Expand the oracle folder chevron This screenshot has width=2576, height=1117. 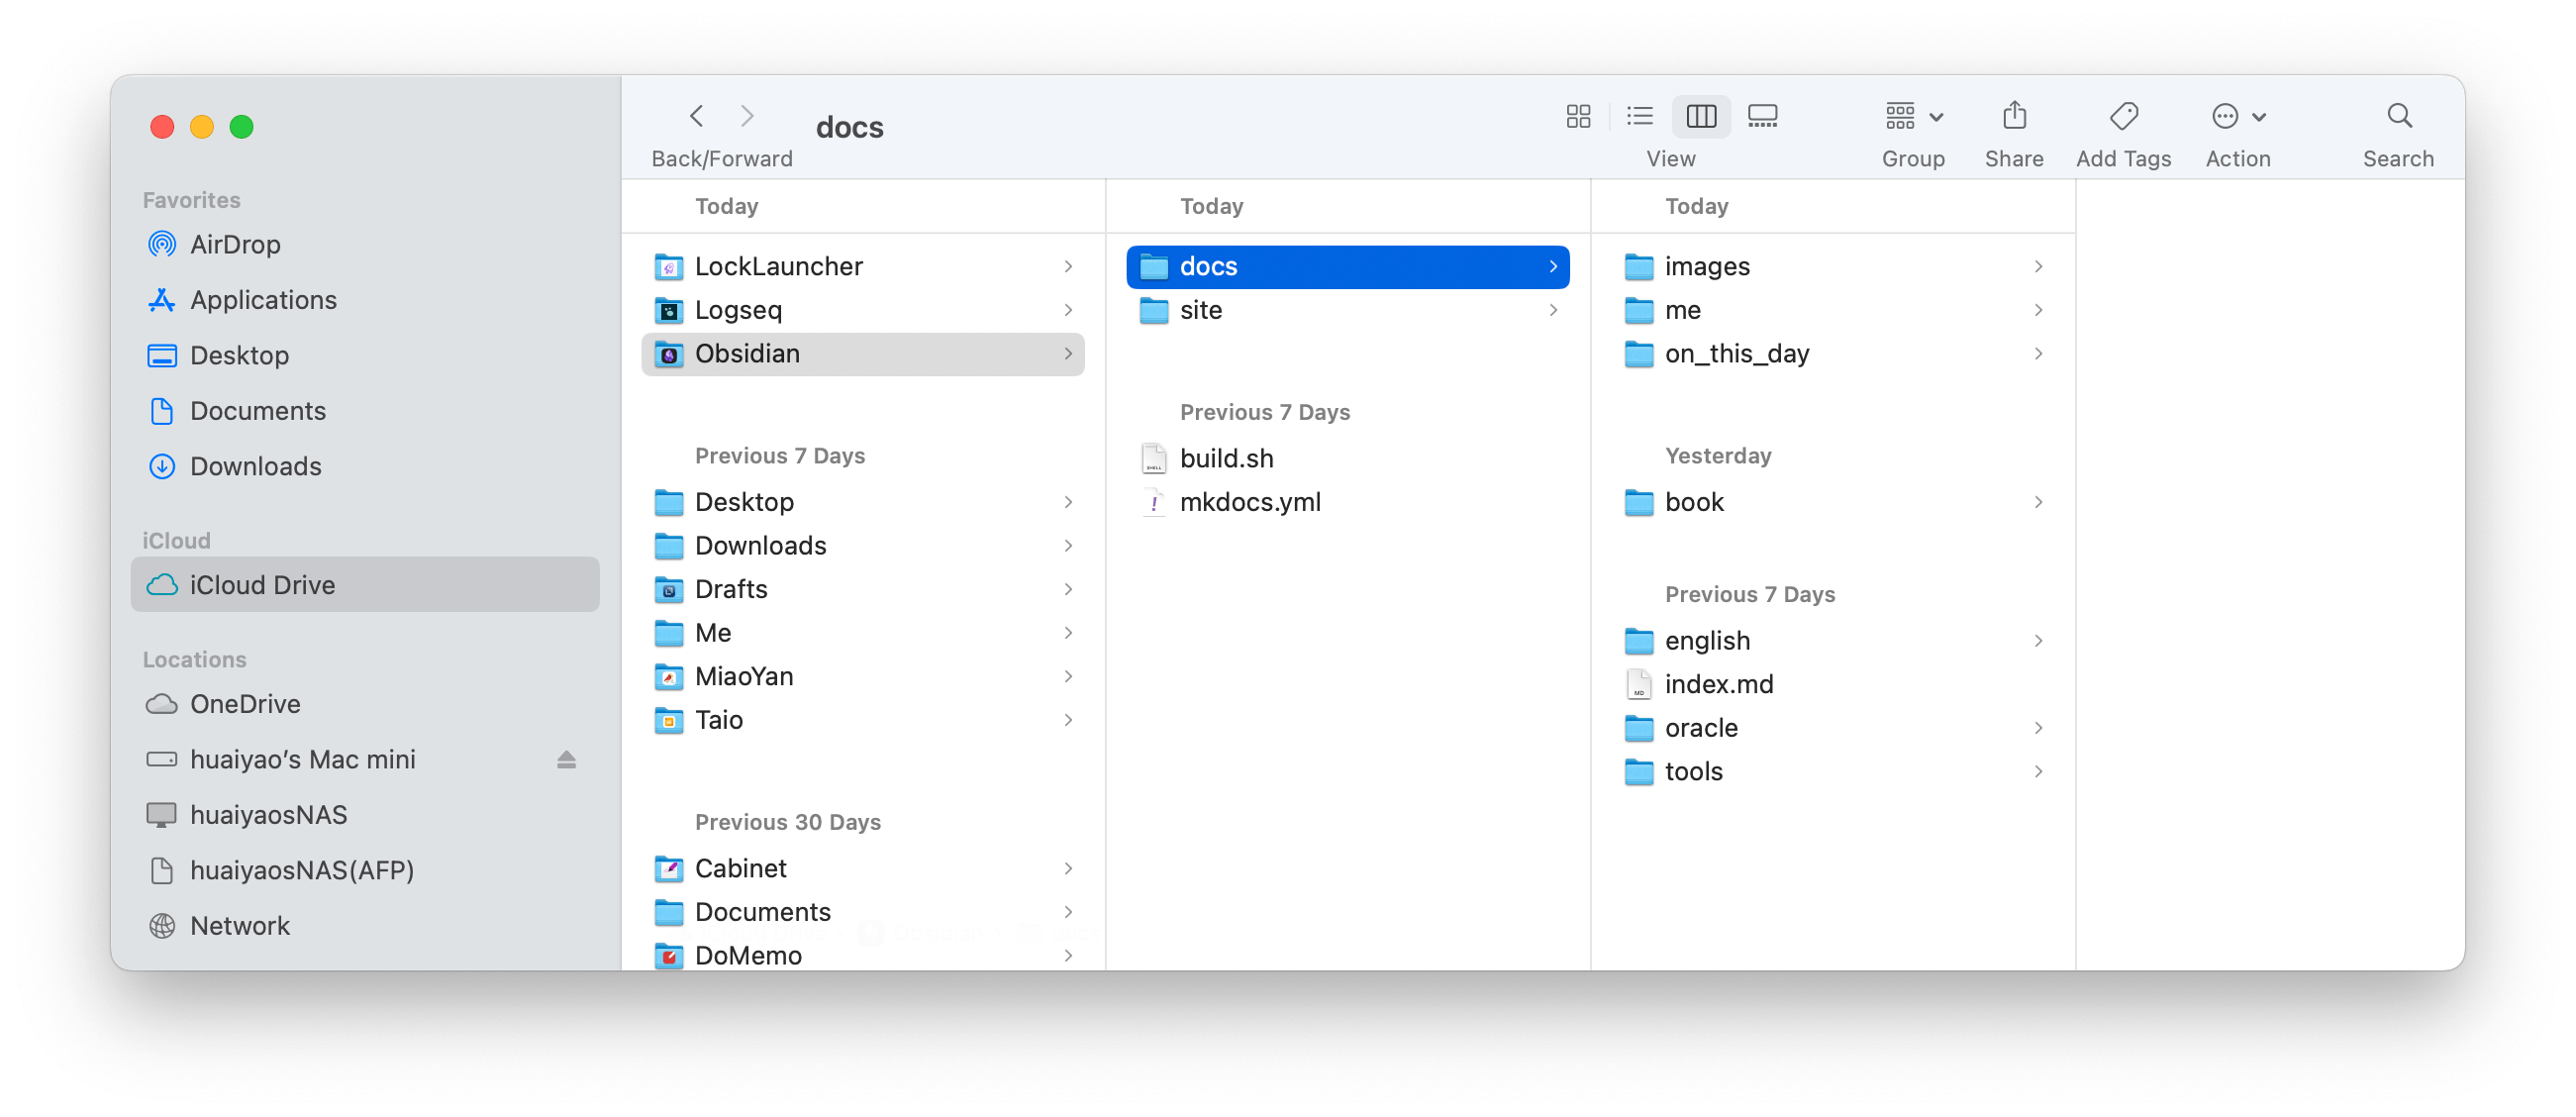tap(2038, 729)
